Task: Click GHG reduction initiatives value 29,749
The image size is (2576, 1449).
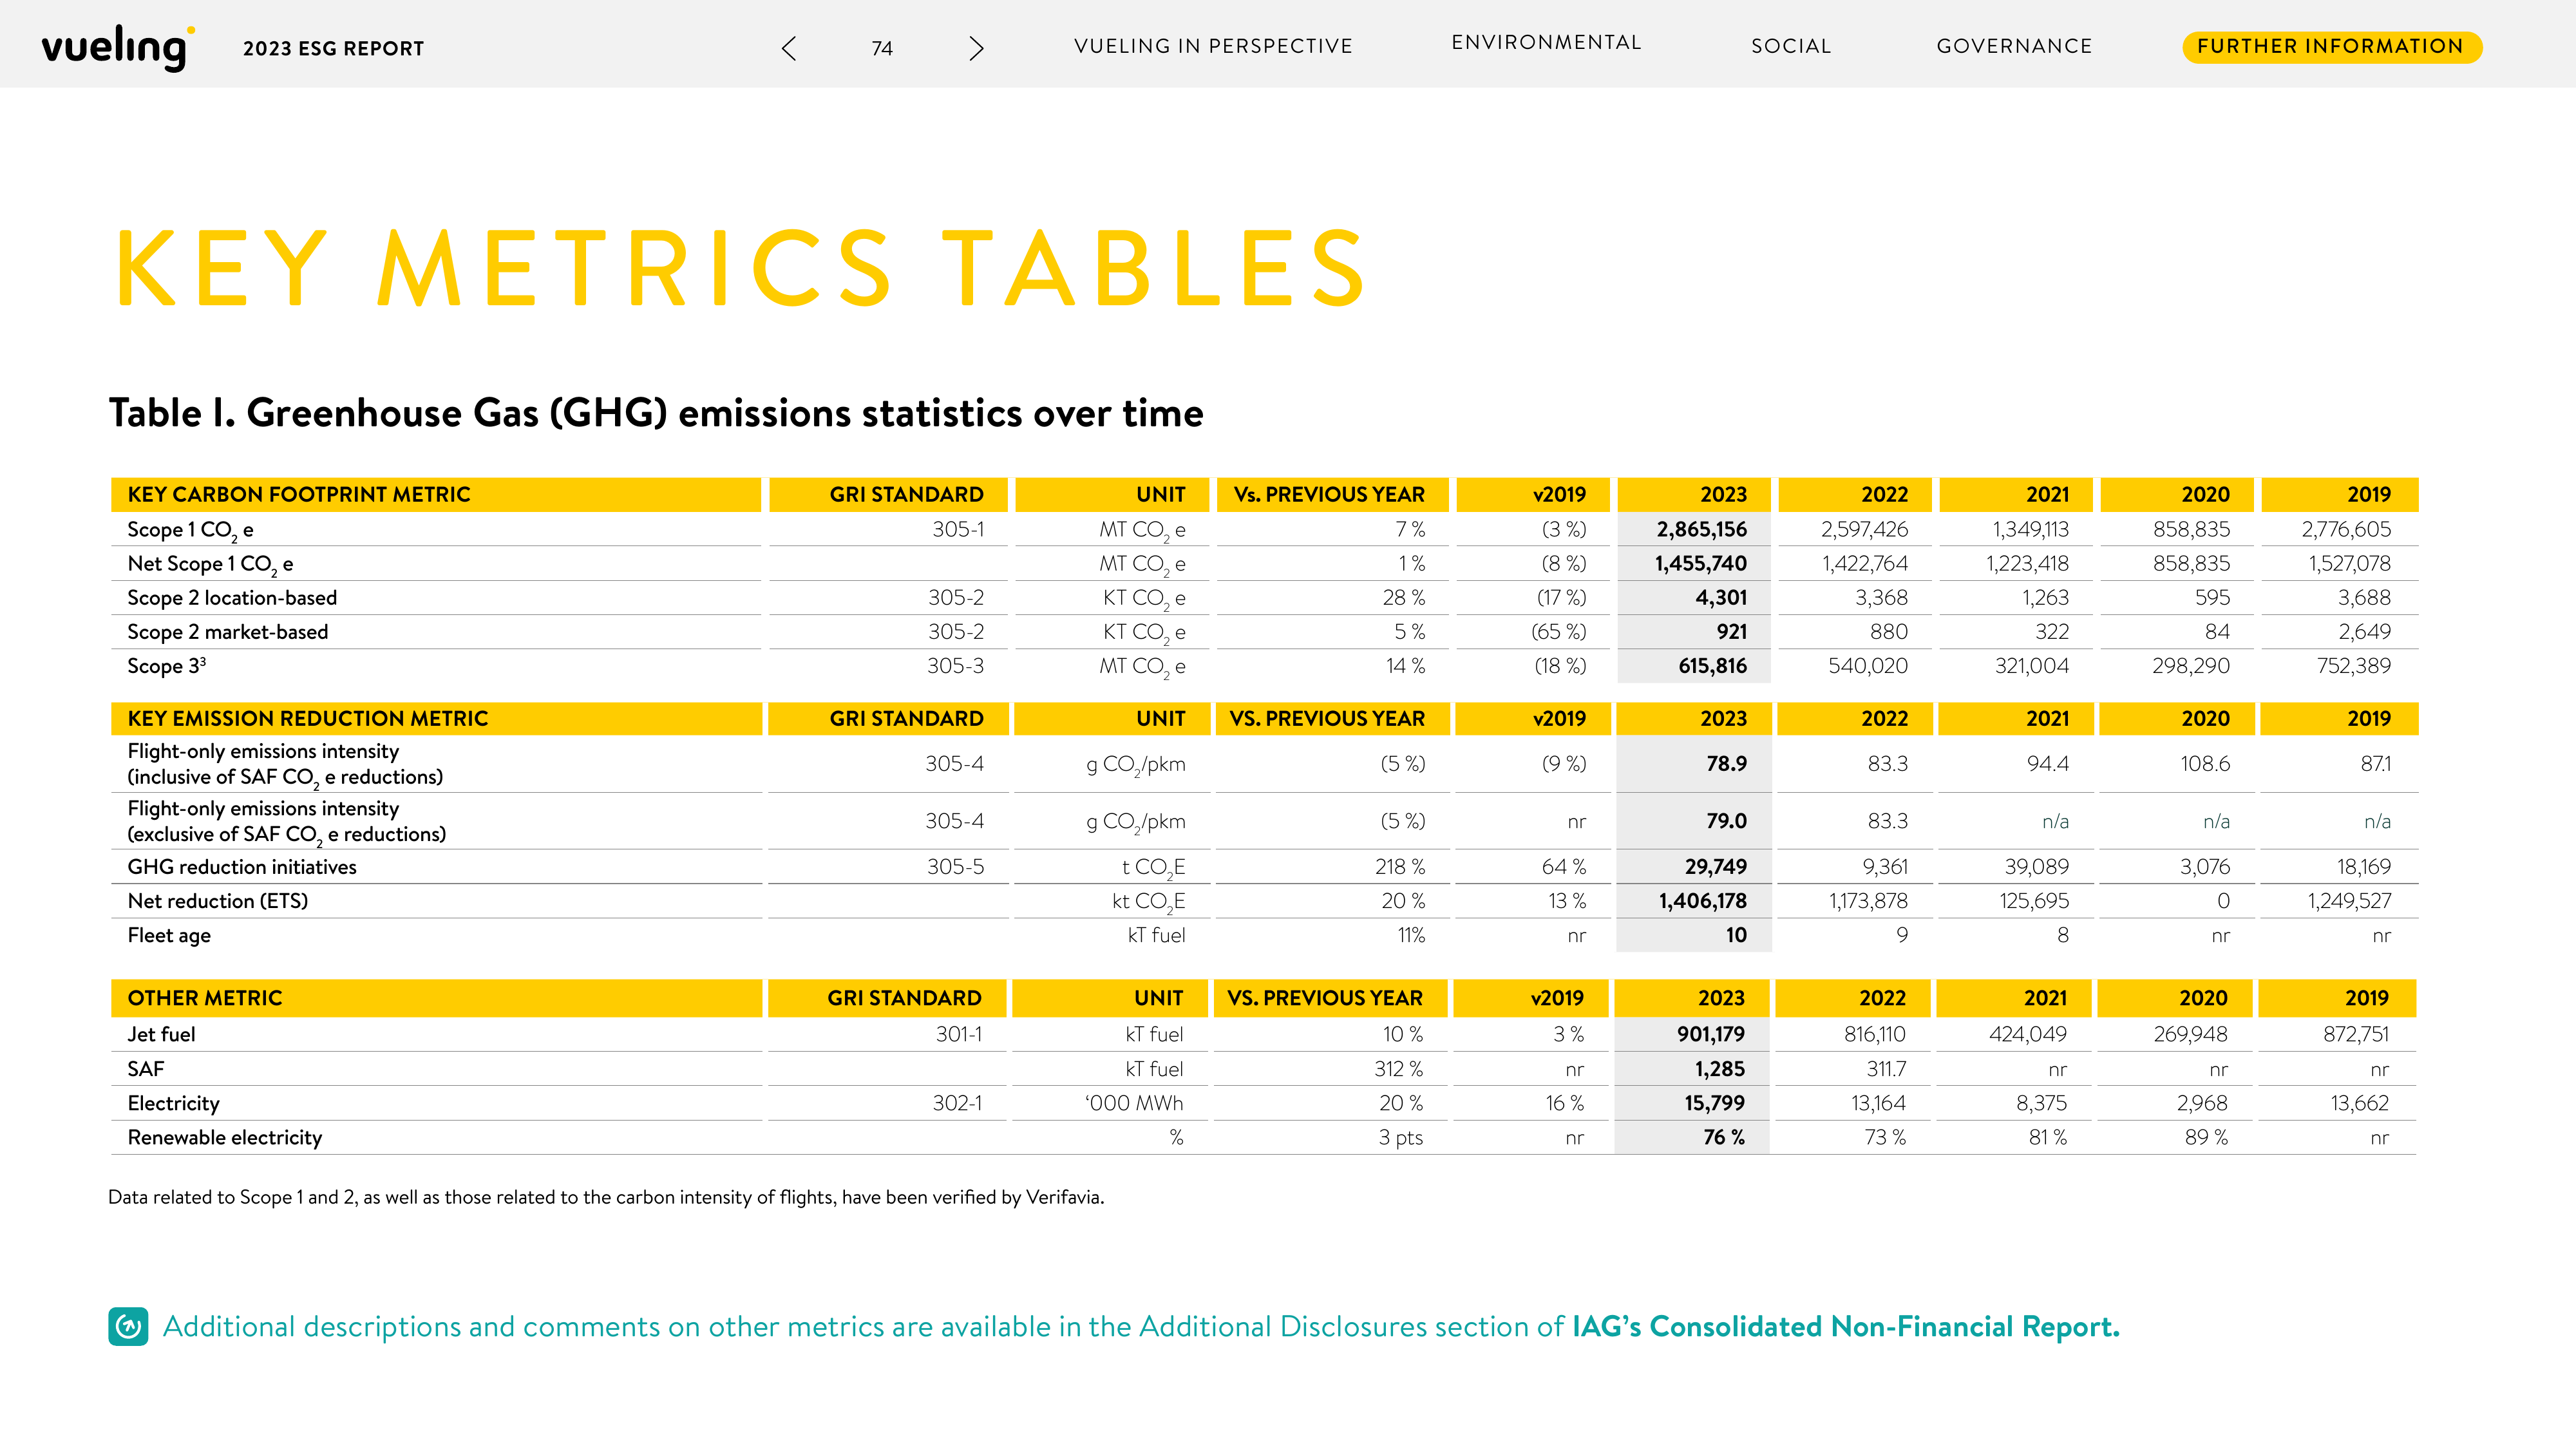Action: pos(1715,867)
